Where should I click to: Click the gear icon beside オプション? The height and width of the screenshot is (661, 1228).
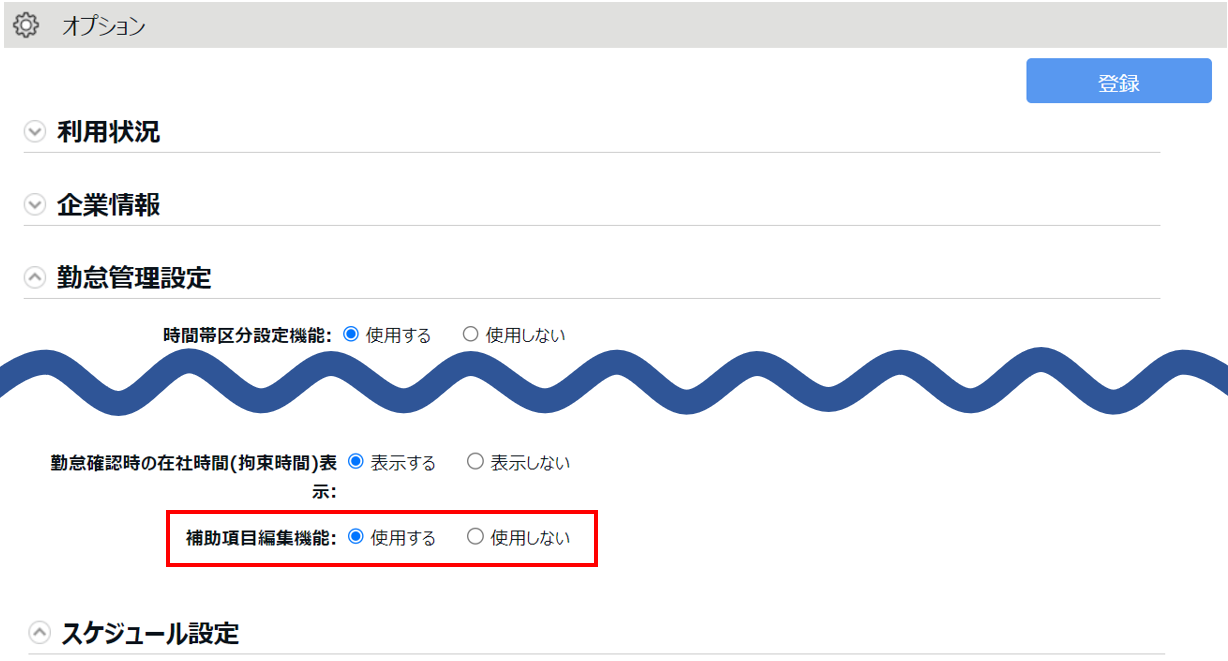(26, 25)
